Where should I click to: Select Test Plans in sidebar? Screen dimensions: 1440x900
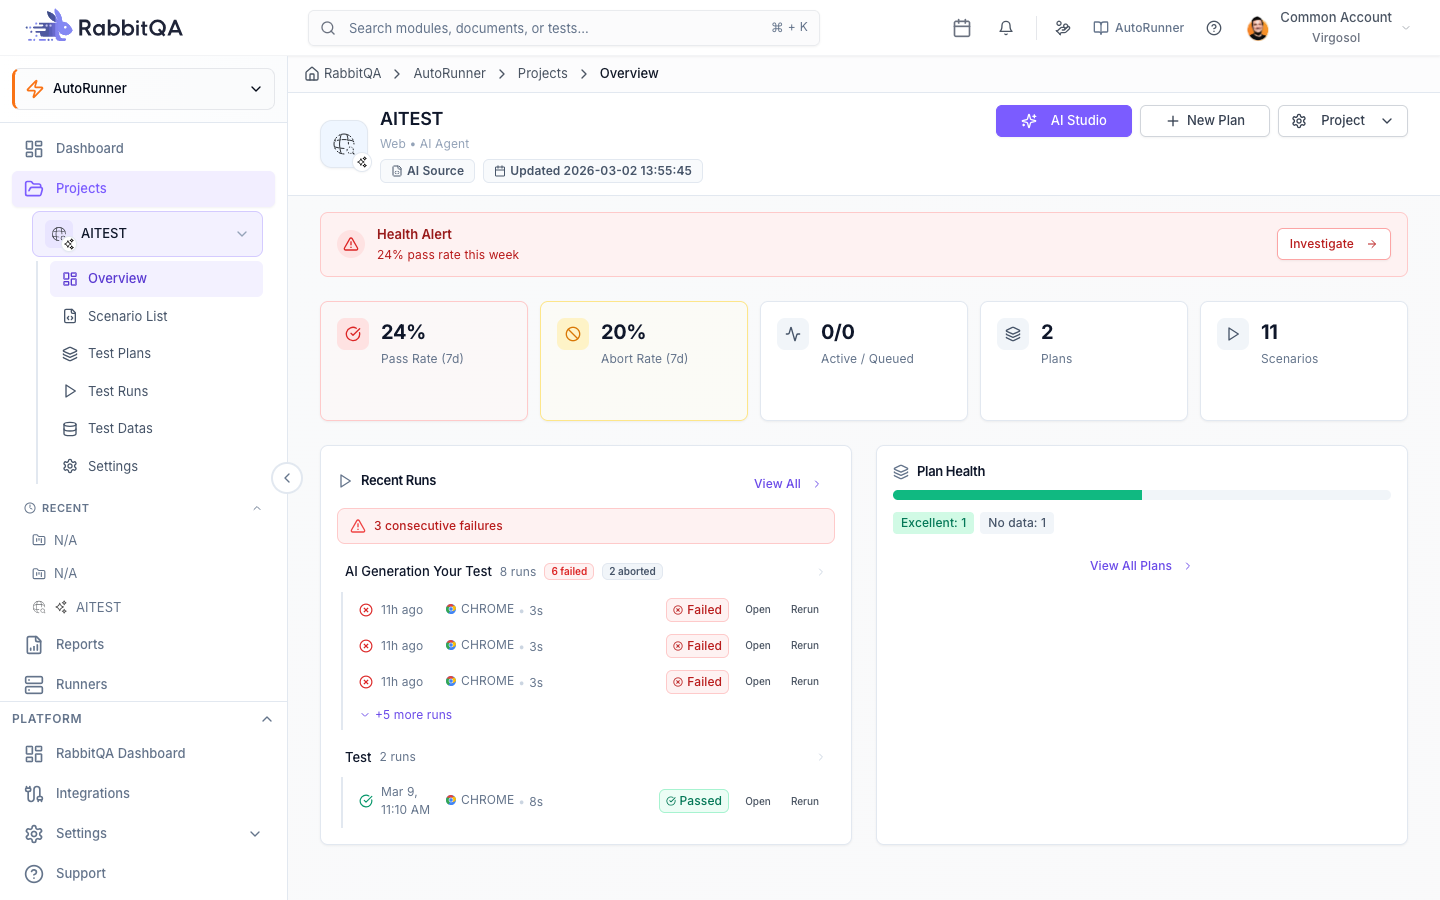156,354
